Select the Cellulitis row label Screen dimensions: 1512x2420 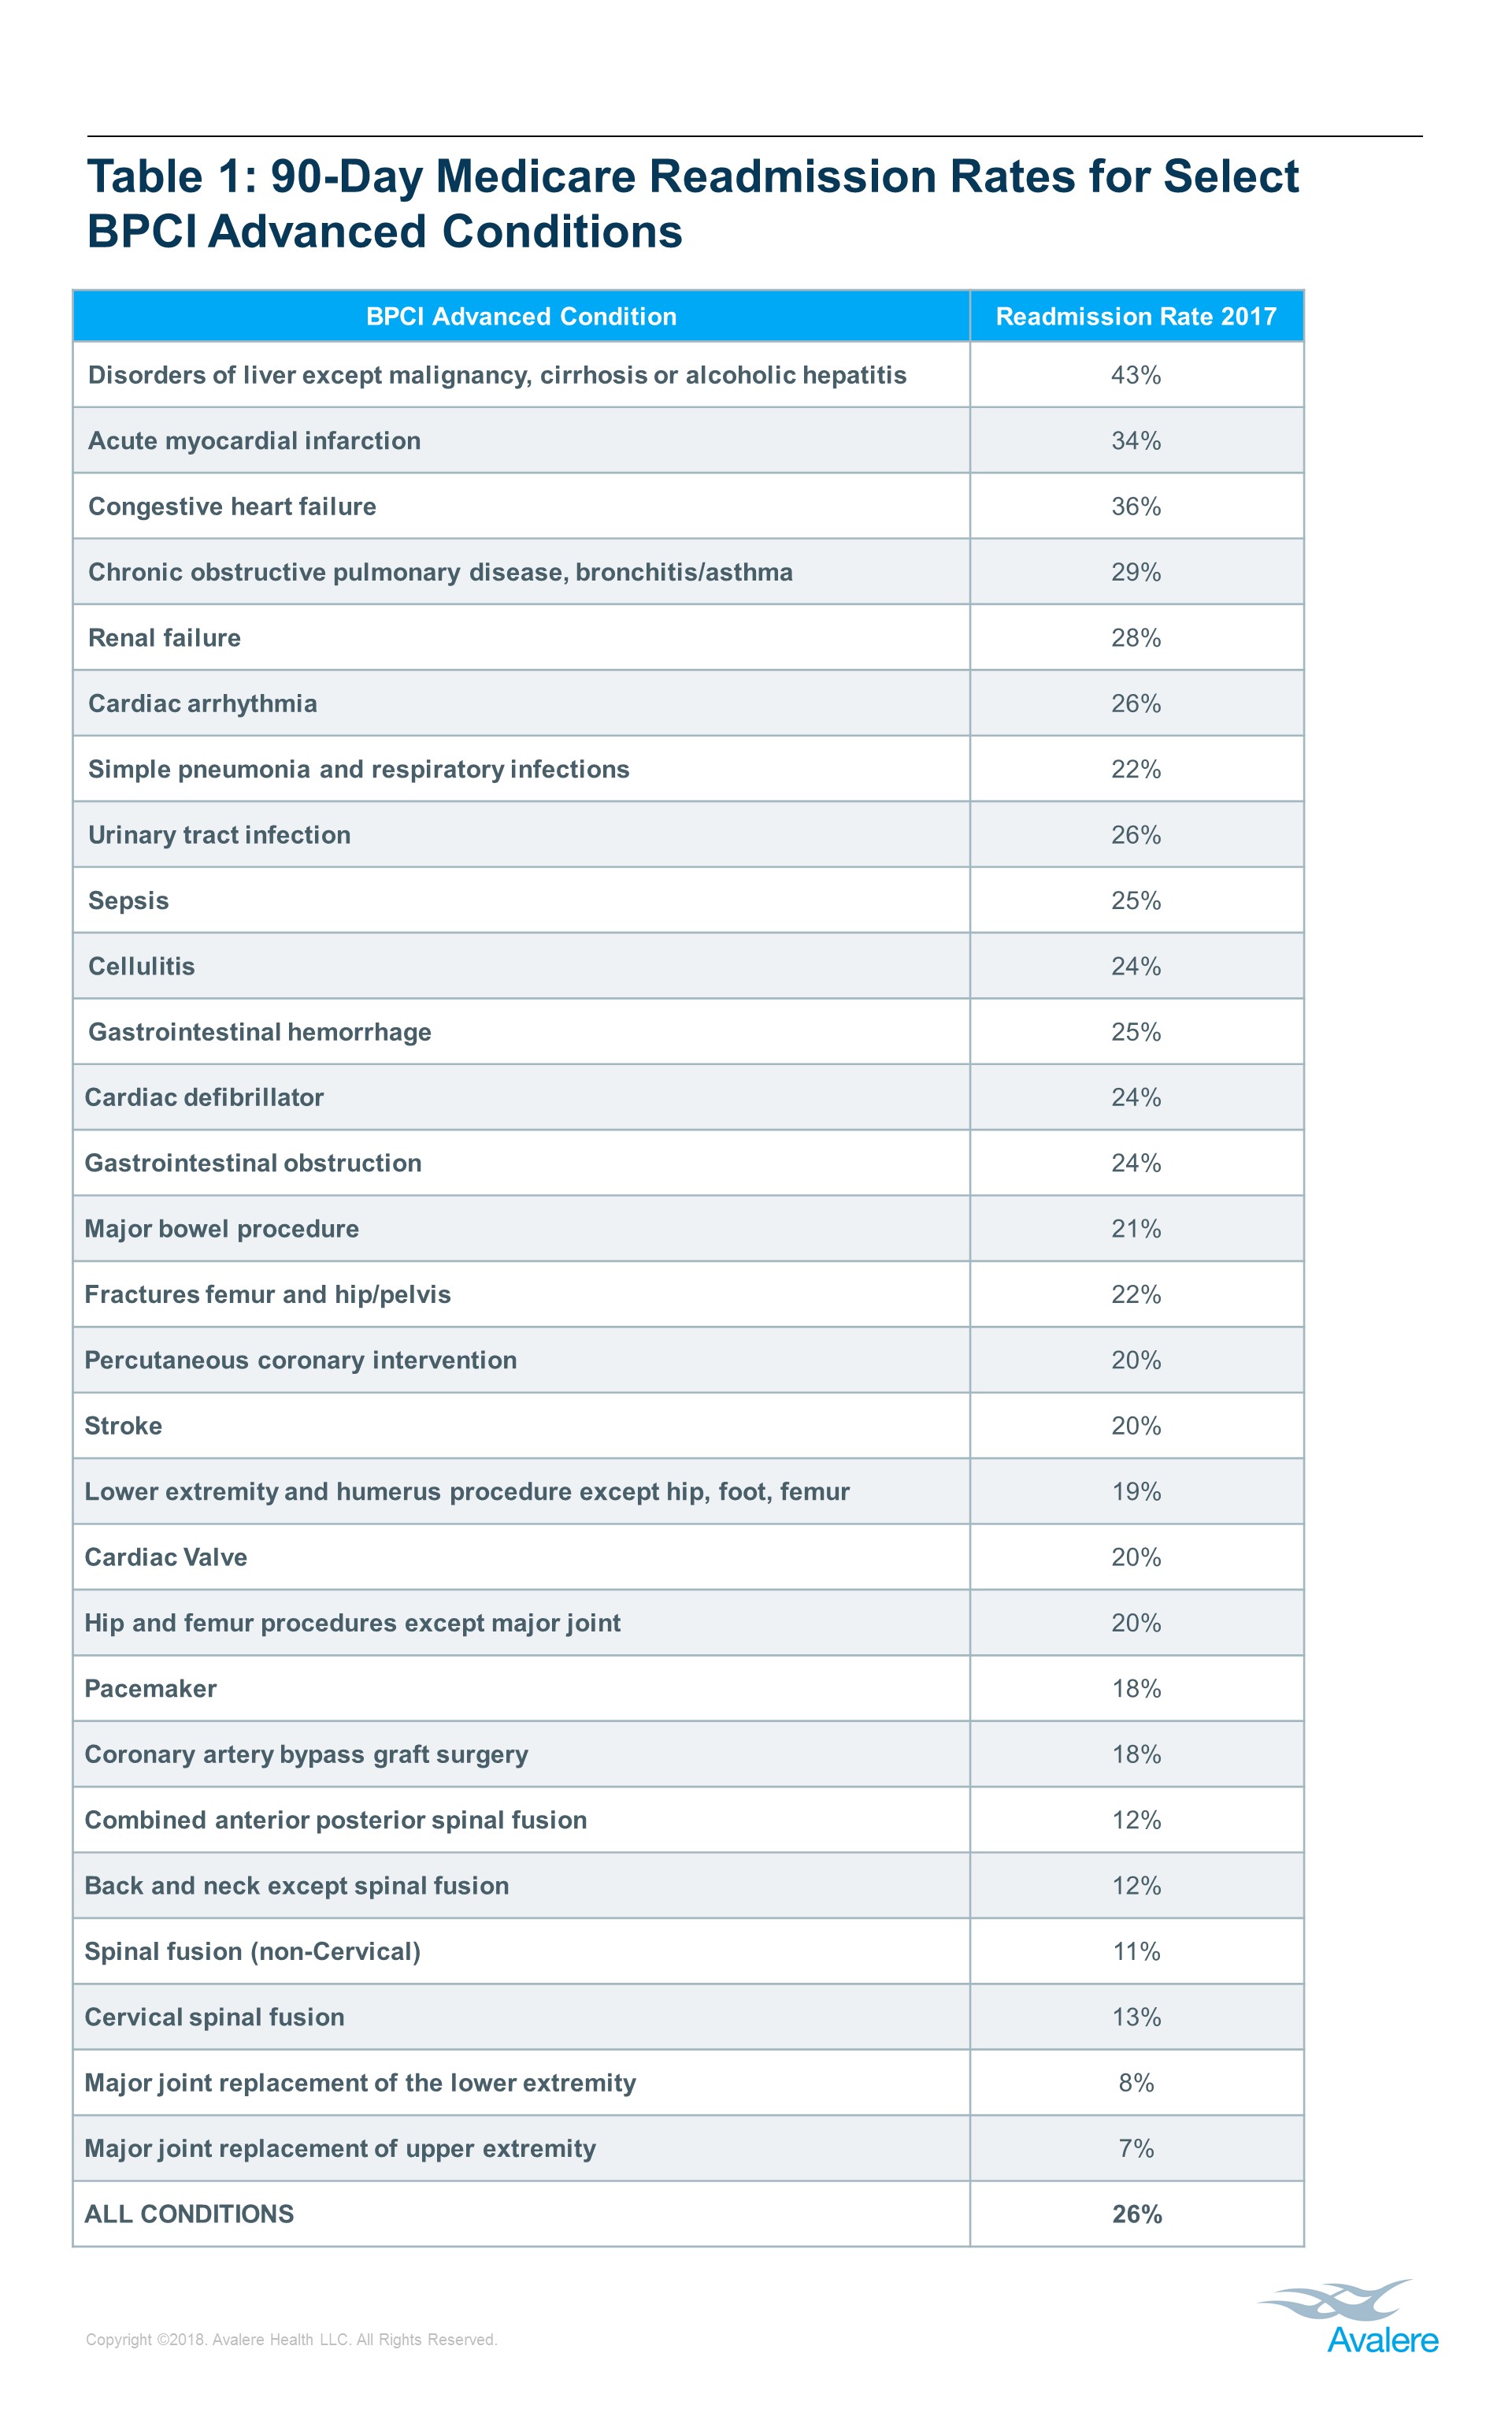pos(142,967)
